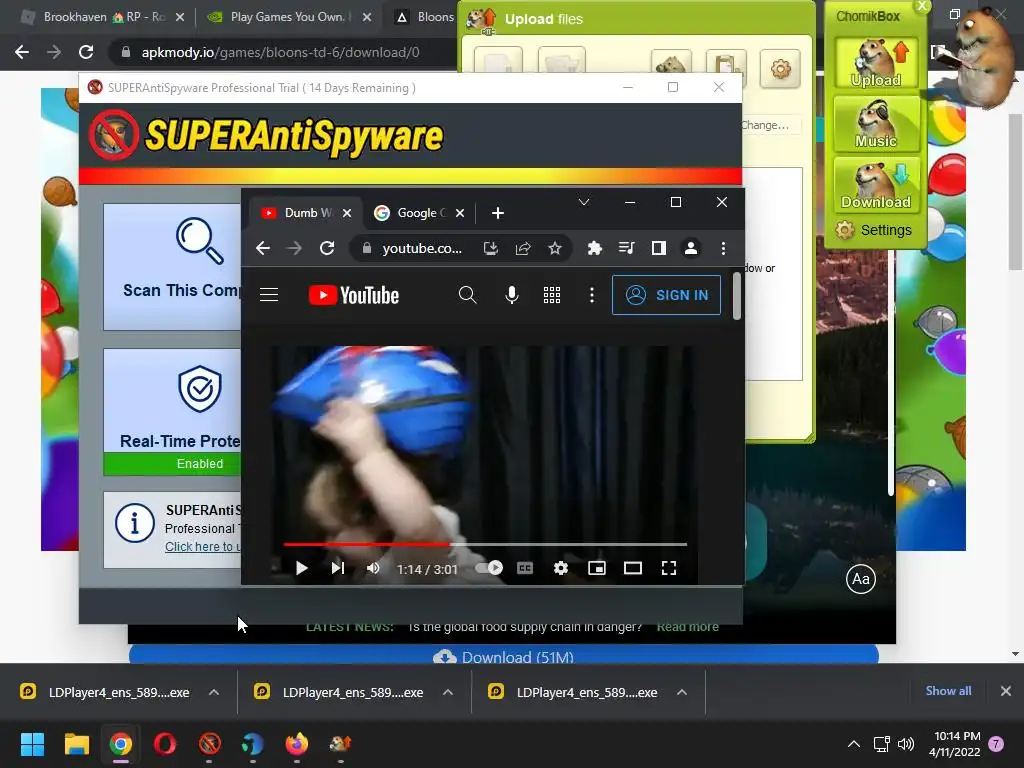The width and height of the screenshot is (1024, 768).
Task: Open the ChomikBox Download section
Action: click(876, 185)
